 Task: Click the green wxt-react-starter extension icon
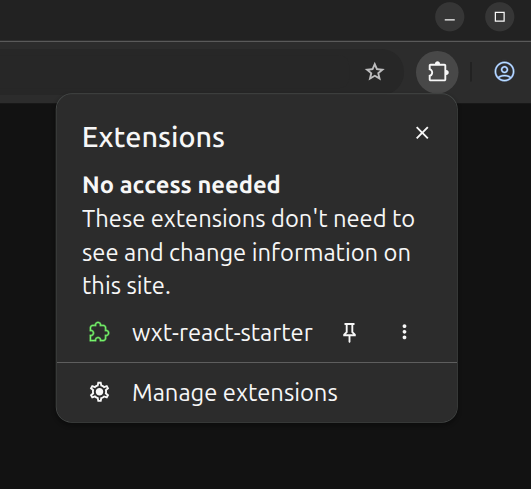(99, 332)
